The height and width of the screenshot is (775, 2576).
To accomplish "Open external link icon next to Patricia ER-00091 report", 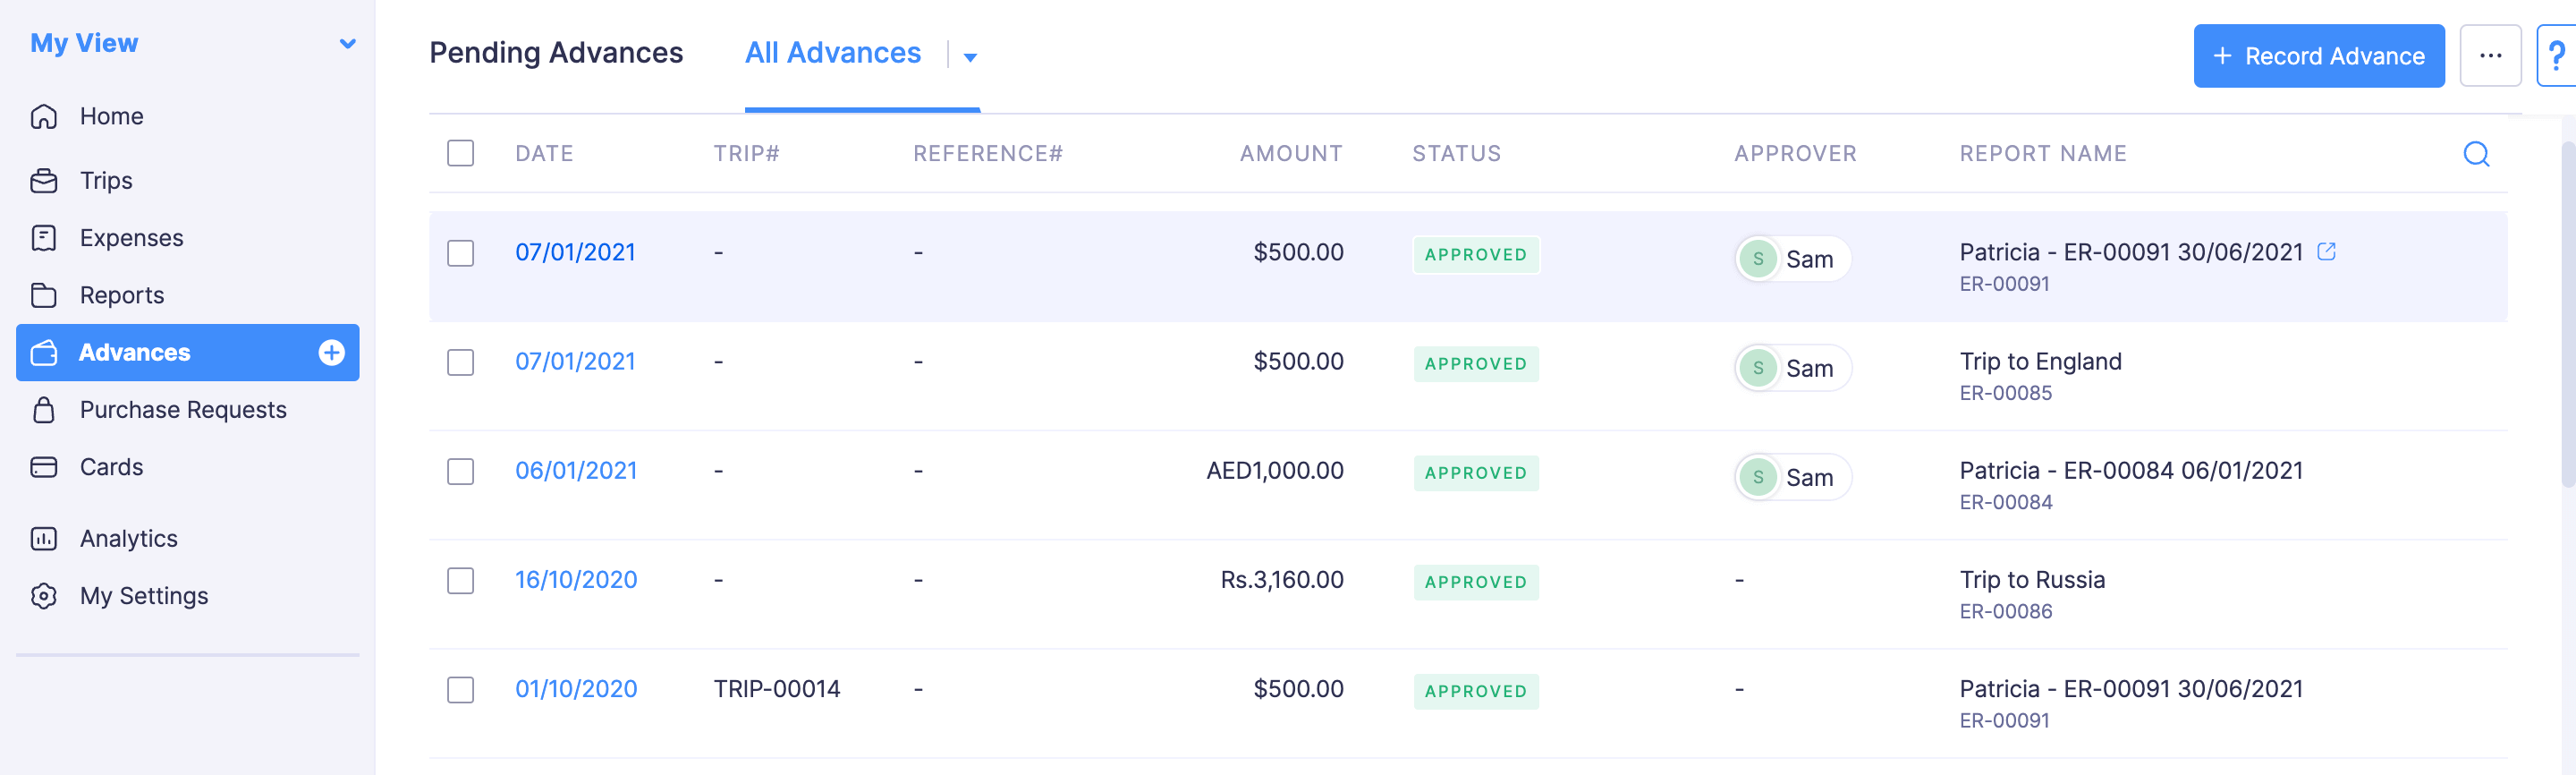I will (x=2326, y=252).
